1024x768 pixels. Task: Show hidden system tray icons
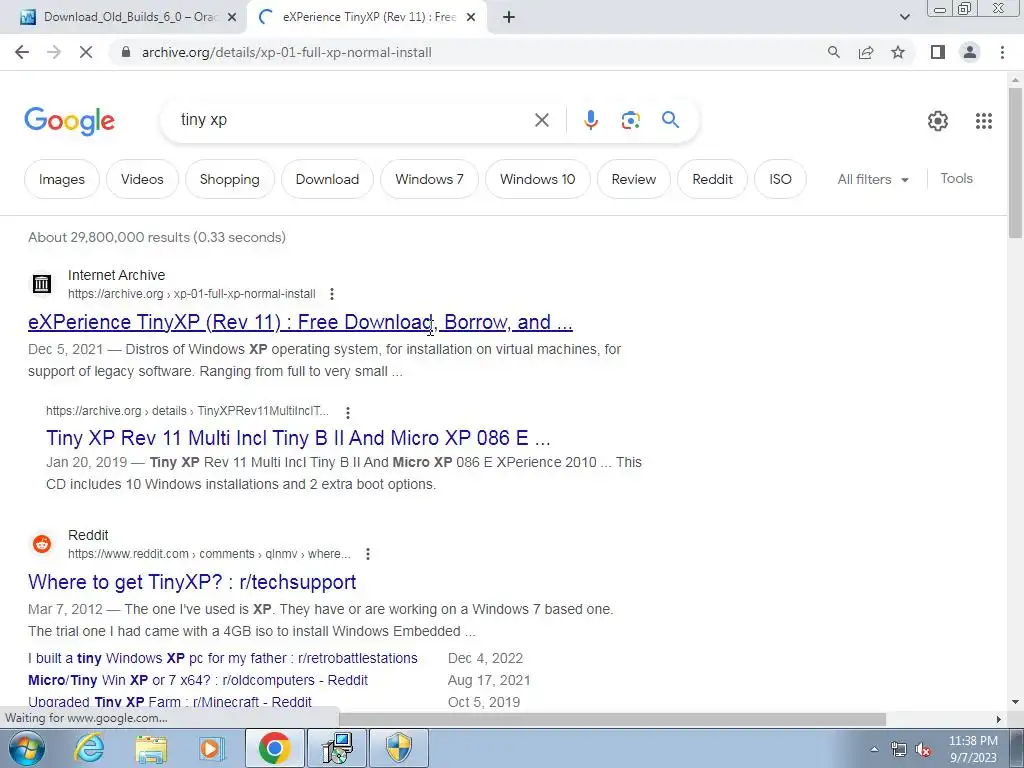click(874, 749)
